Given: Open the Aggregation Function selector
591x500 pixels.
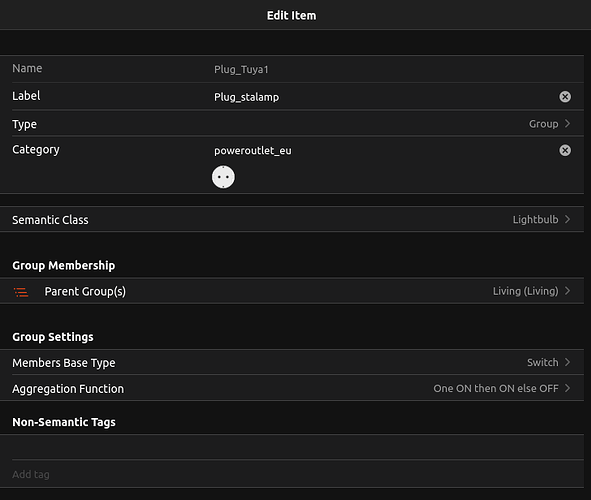Looking at the screenshot, I should point(292,388).
